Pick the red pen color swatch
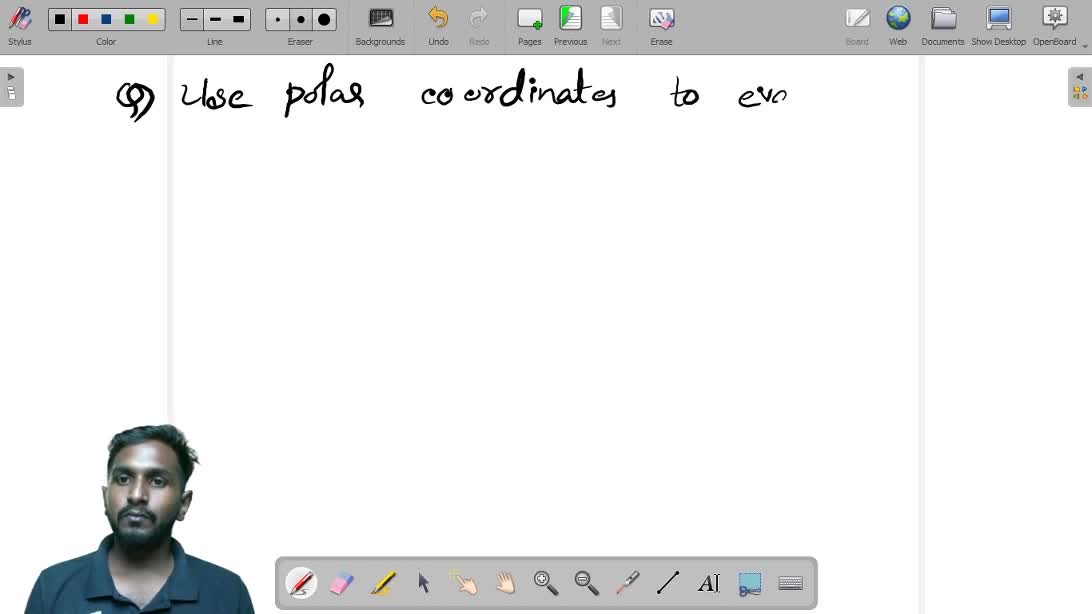 pyautogui.click(x=83, y=19)
